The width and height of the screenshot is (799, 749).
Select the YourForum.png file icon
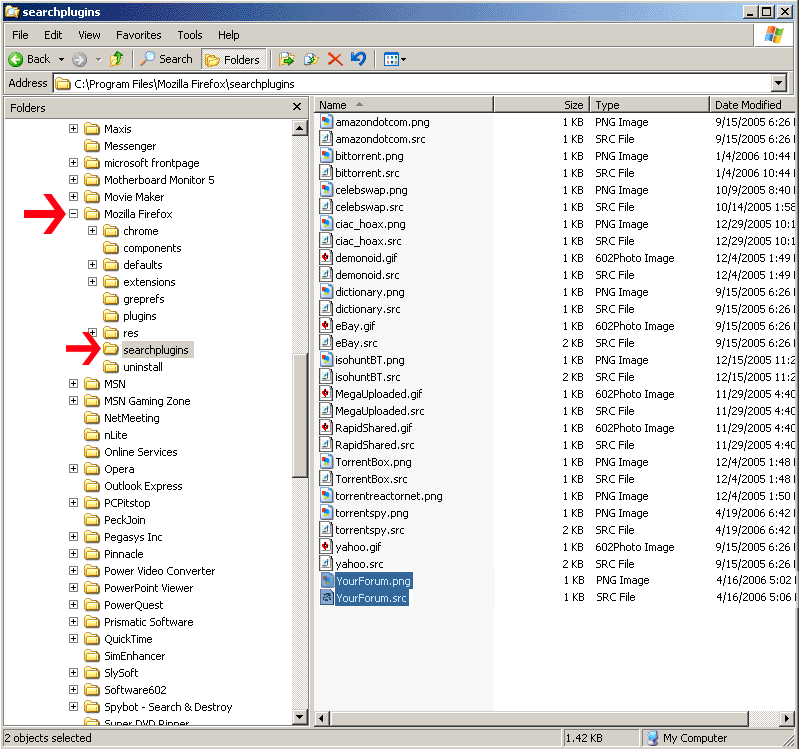coord(326,580)
